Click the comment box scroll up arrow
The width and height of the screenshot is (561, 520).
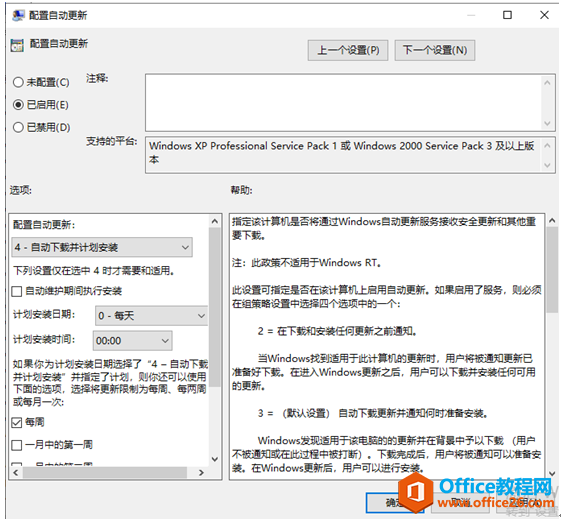pos(547,83)
